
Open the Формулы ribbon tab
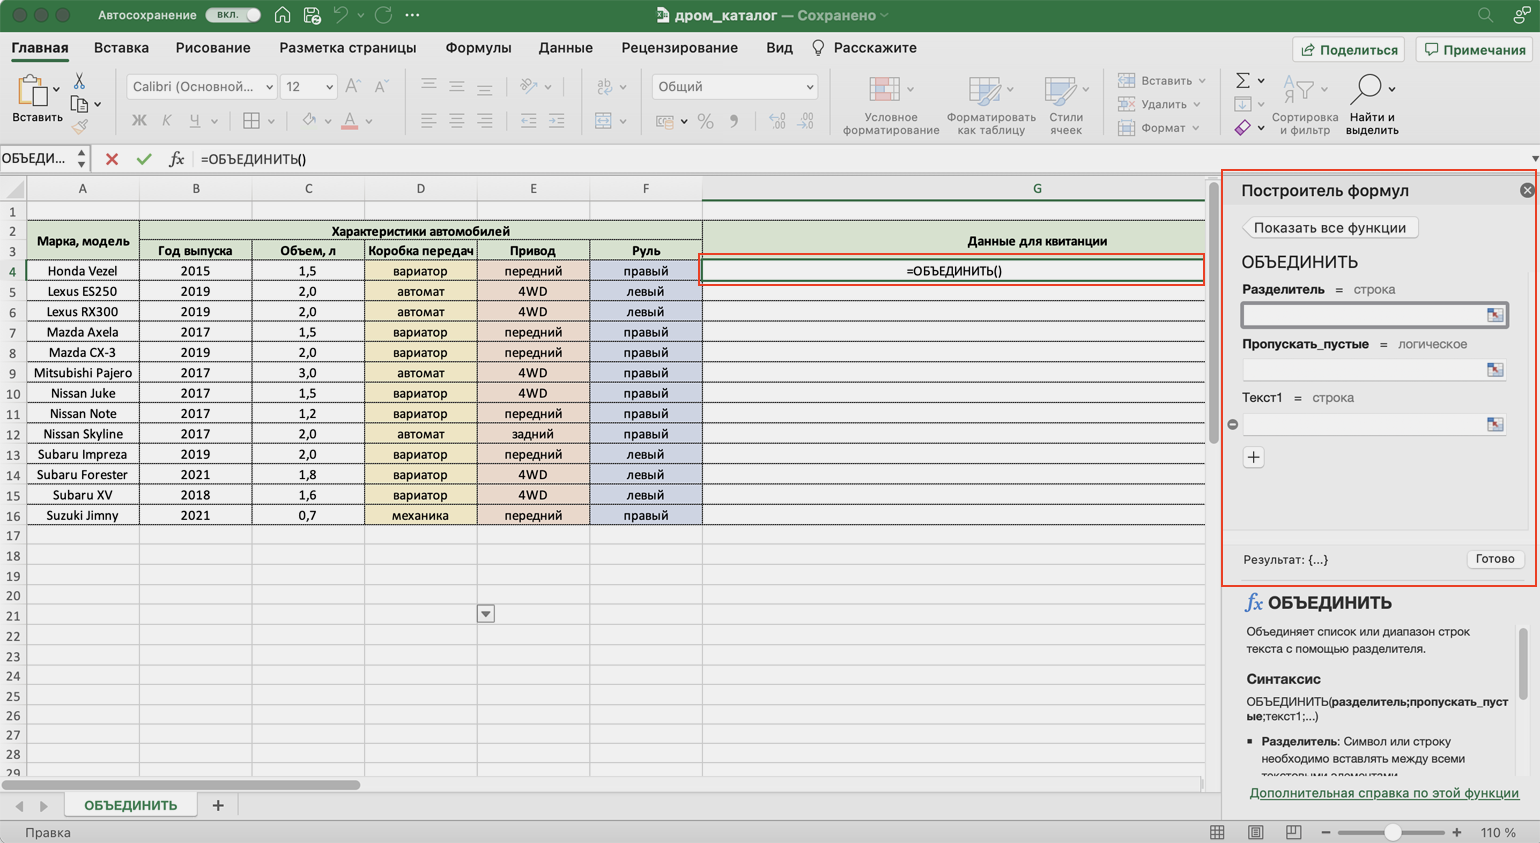[x=478, y=48]
